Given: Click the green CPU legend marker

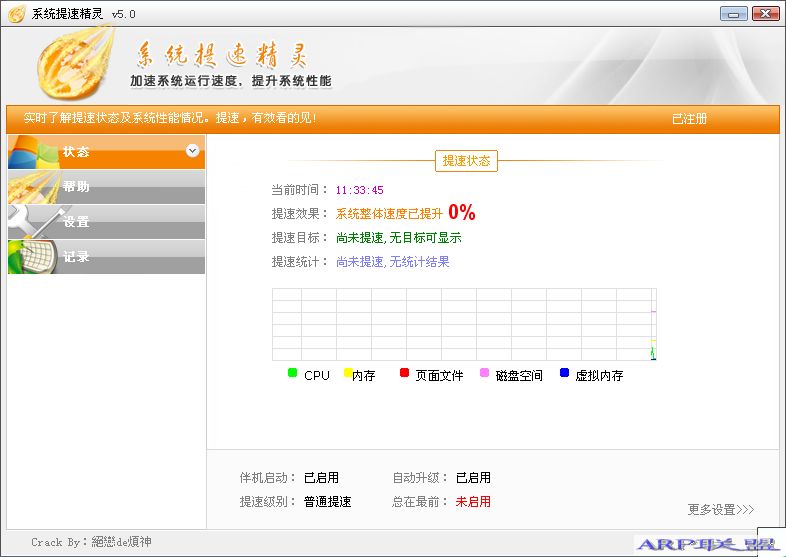Looking at the screenshot, I should point(292,373).
